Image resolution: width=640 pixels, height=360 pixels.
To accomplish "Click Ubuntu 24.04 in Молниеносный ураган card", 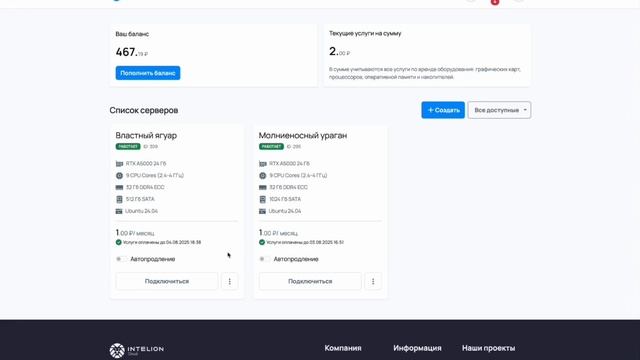I will [284, 211].
